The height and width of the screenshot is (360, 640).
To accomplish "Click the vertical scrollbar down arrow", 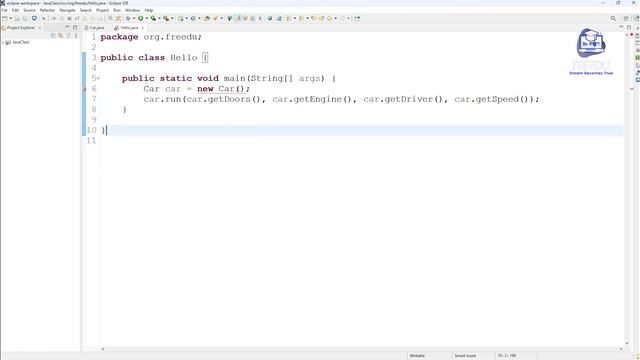I will (x=627, y=344).
